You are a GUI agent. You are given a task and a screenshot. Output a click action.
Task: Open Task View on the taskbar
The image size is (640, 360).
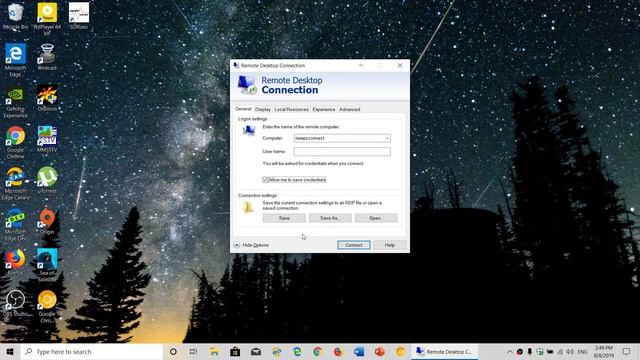click(x=193, y=351)
